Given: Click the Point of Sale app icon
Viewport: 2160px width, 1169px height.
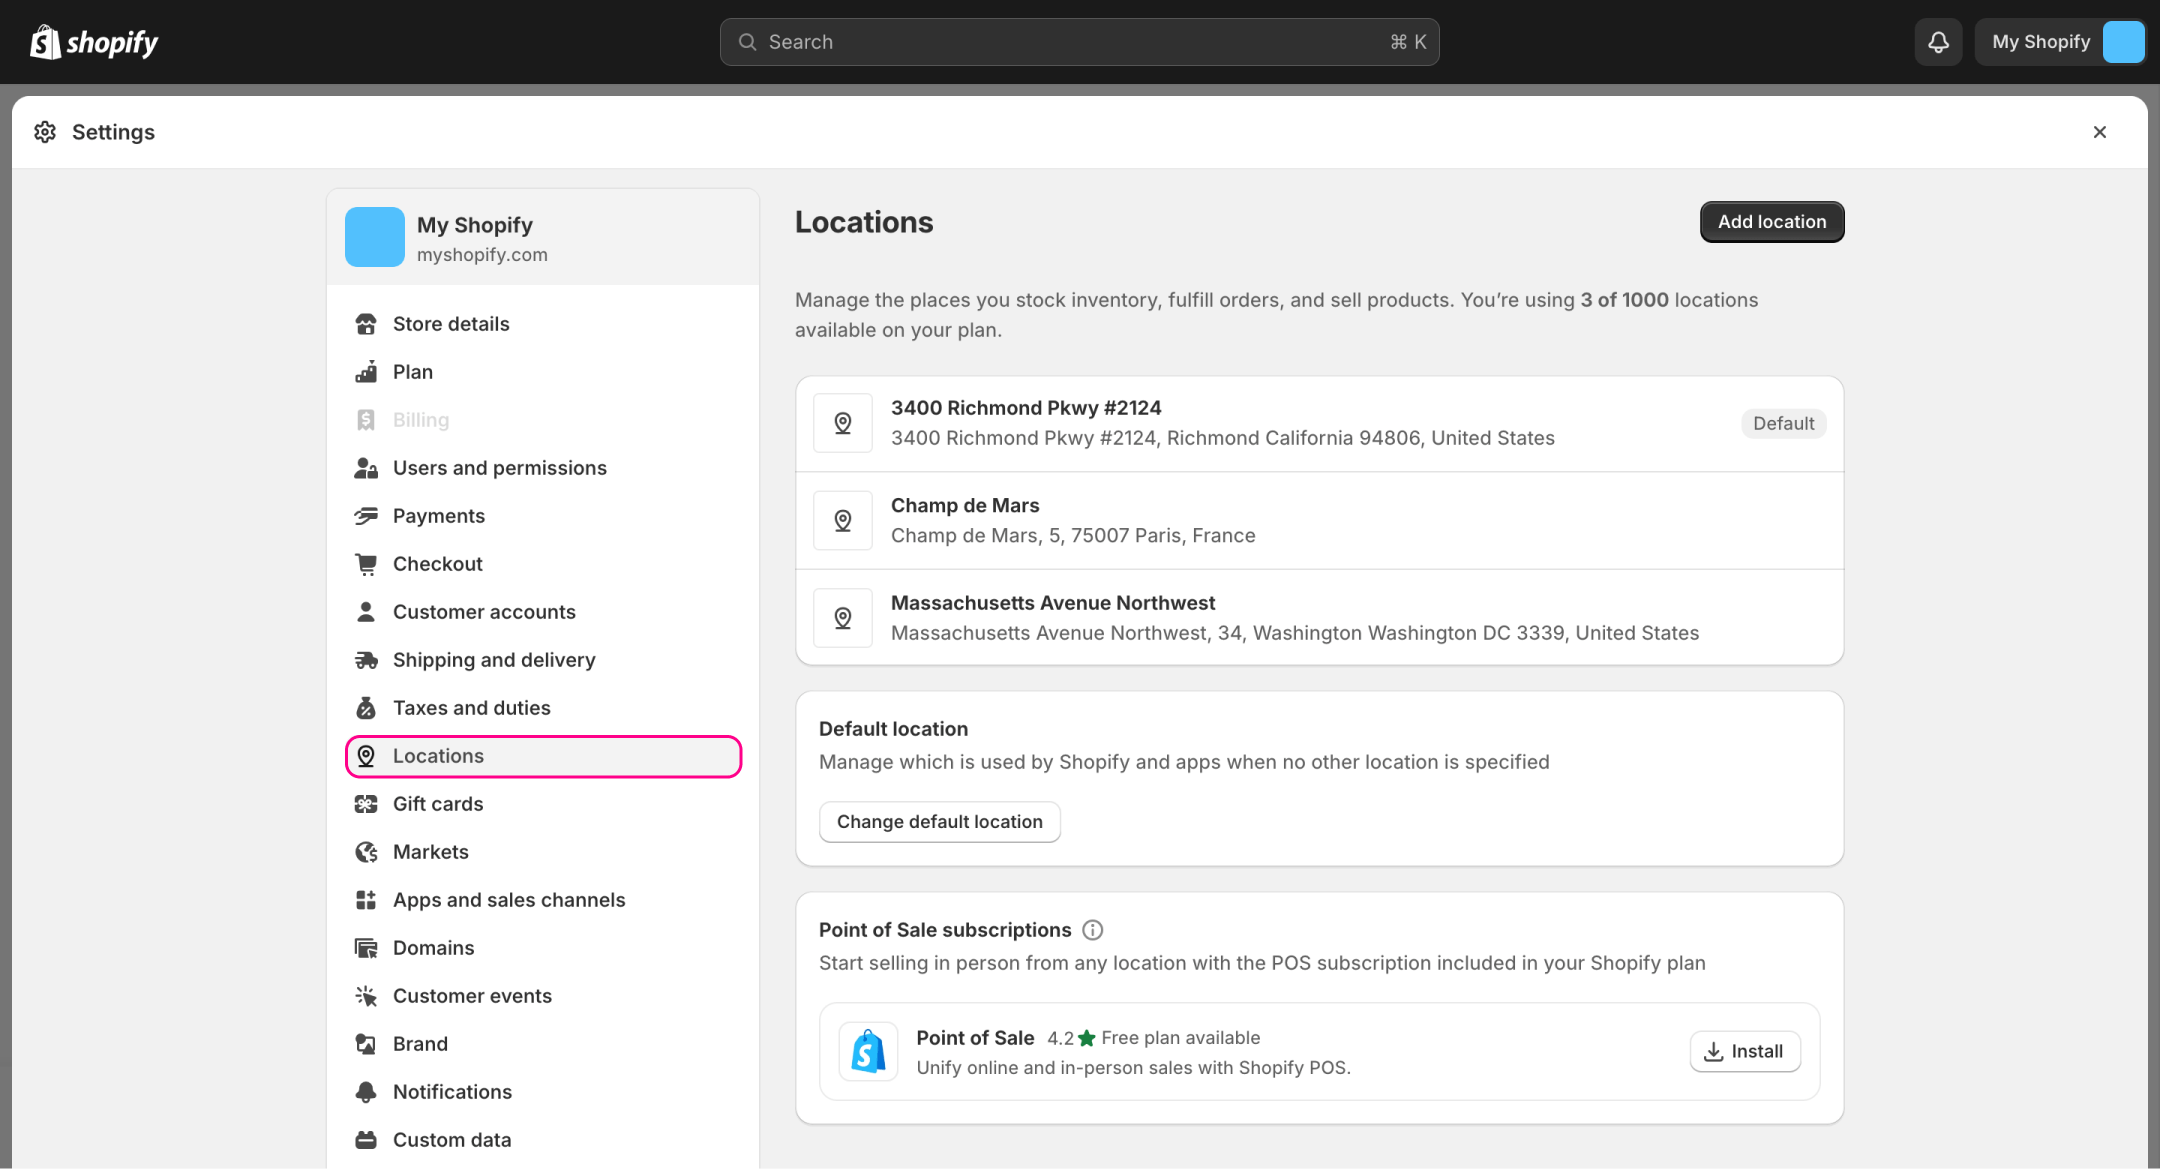Looking at the screenshot, I should click(868, 1052).
